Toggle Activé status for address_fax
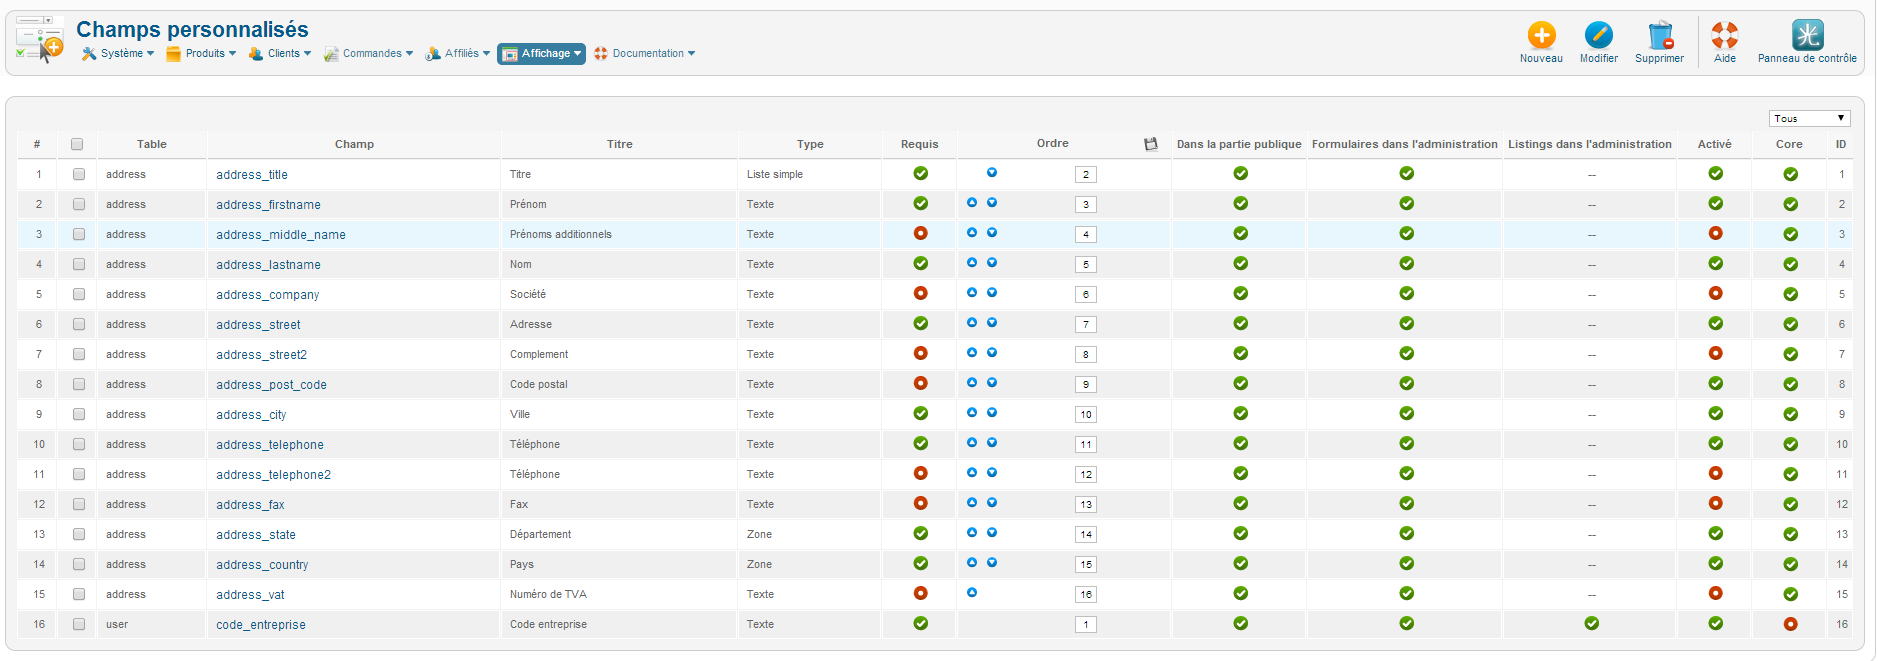 click(x=1715, y=504)
